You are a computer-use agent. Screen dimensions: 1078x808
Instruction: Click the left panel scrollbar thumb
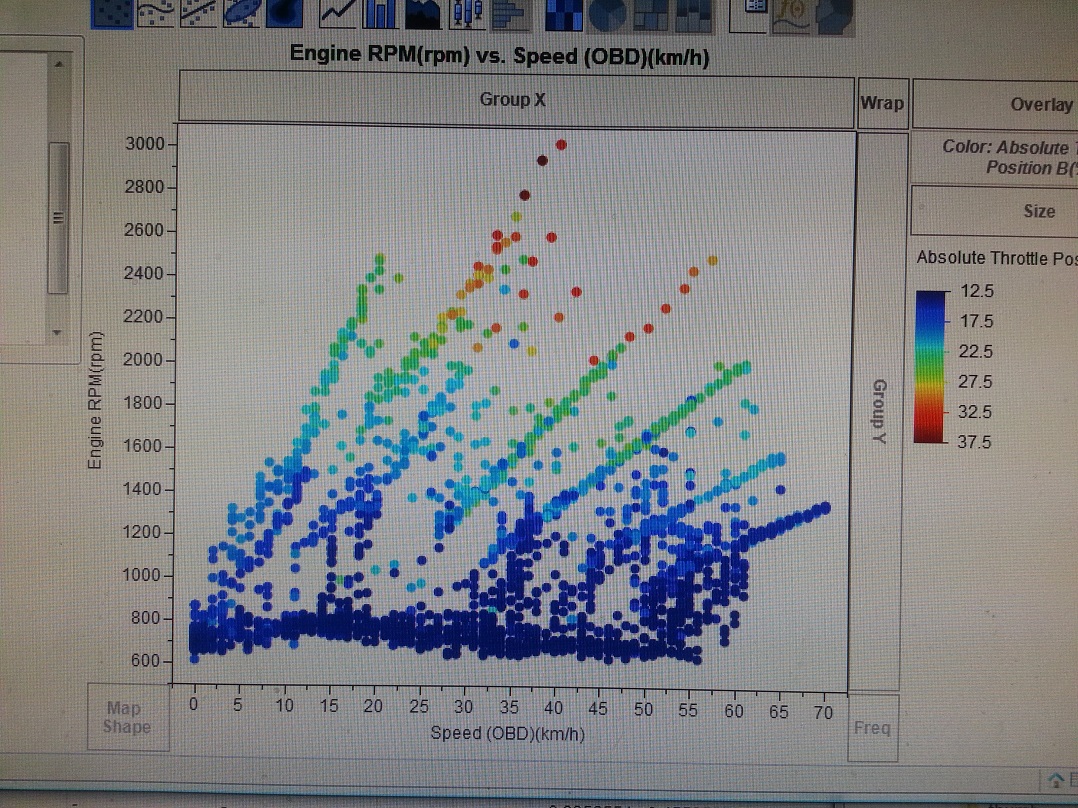(58, 218)
